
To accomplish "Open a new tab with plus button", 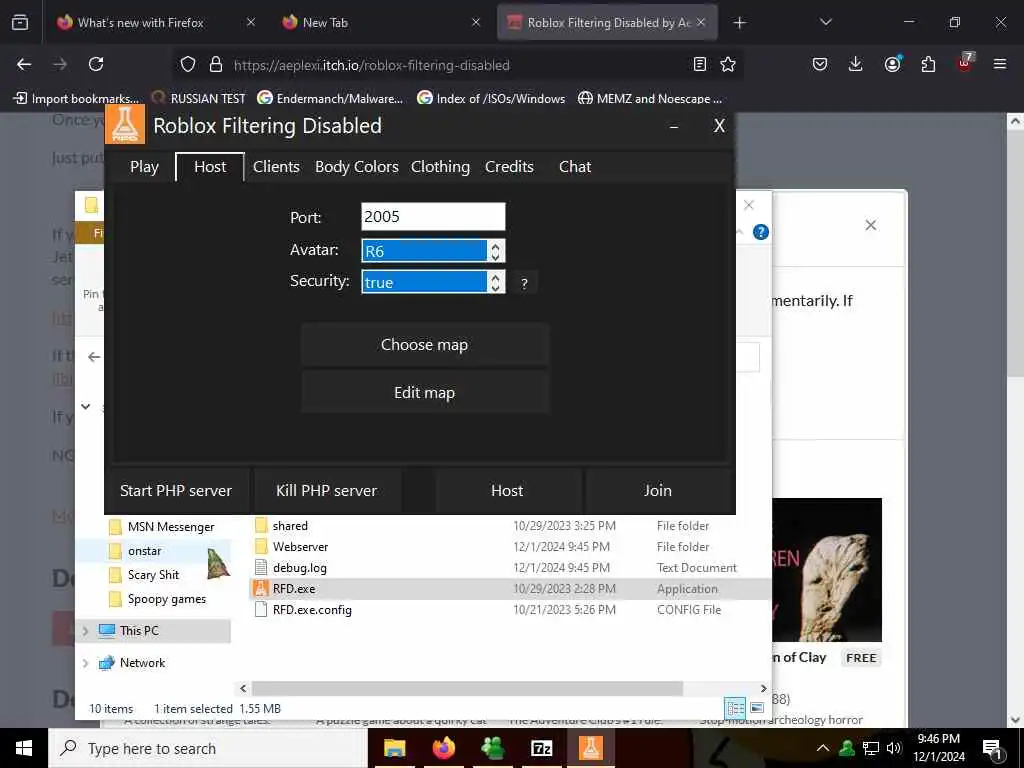I will [739, 23].
